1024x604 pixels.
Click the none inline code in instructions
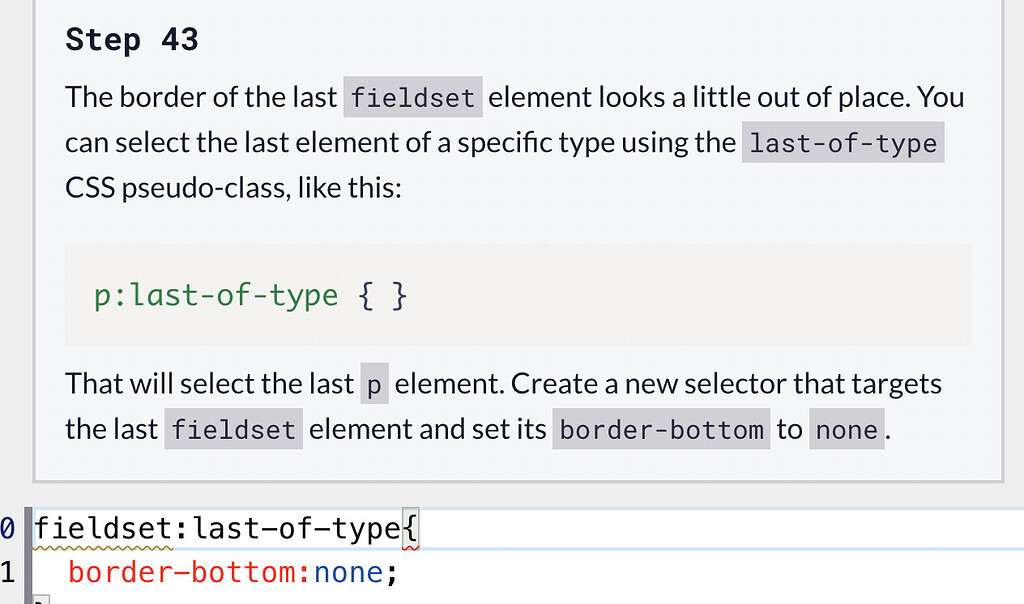tap(846, 430)
